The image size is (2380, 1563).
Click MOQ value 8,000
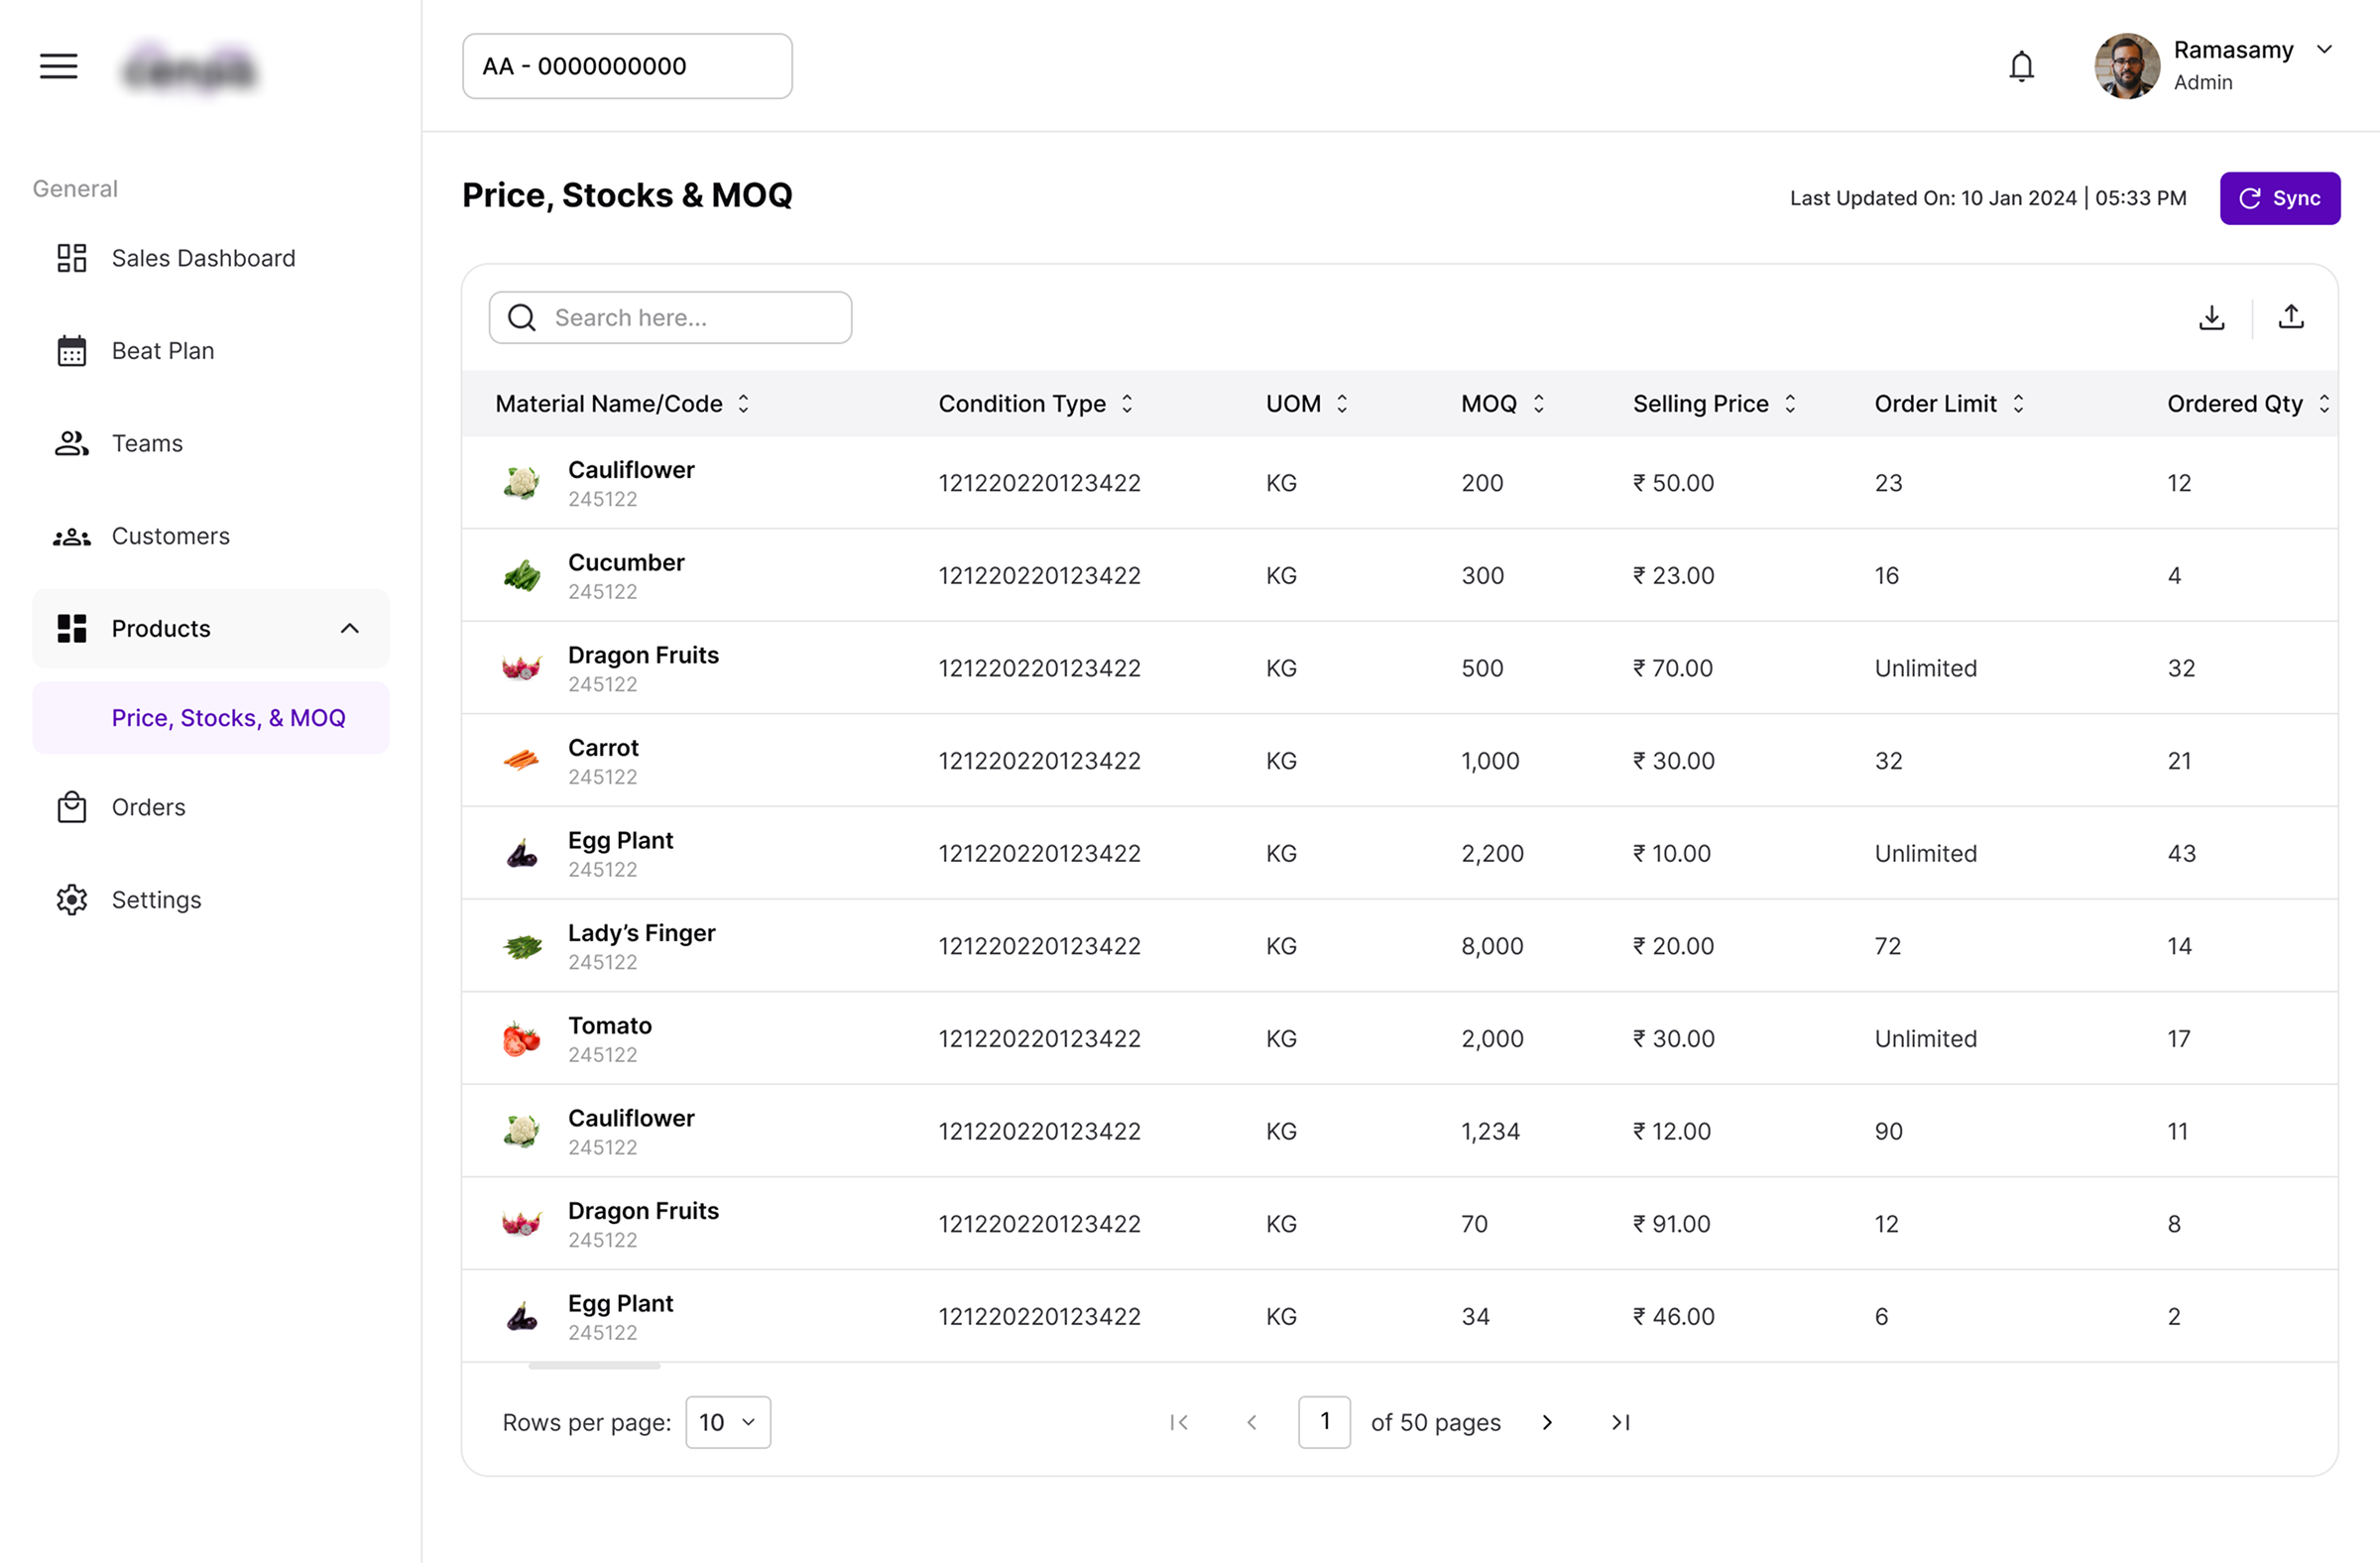1492,946
